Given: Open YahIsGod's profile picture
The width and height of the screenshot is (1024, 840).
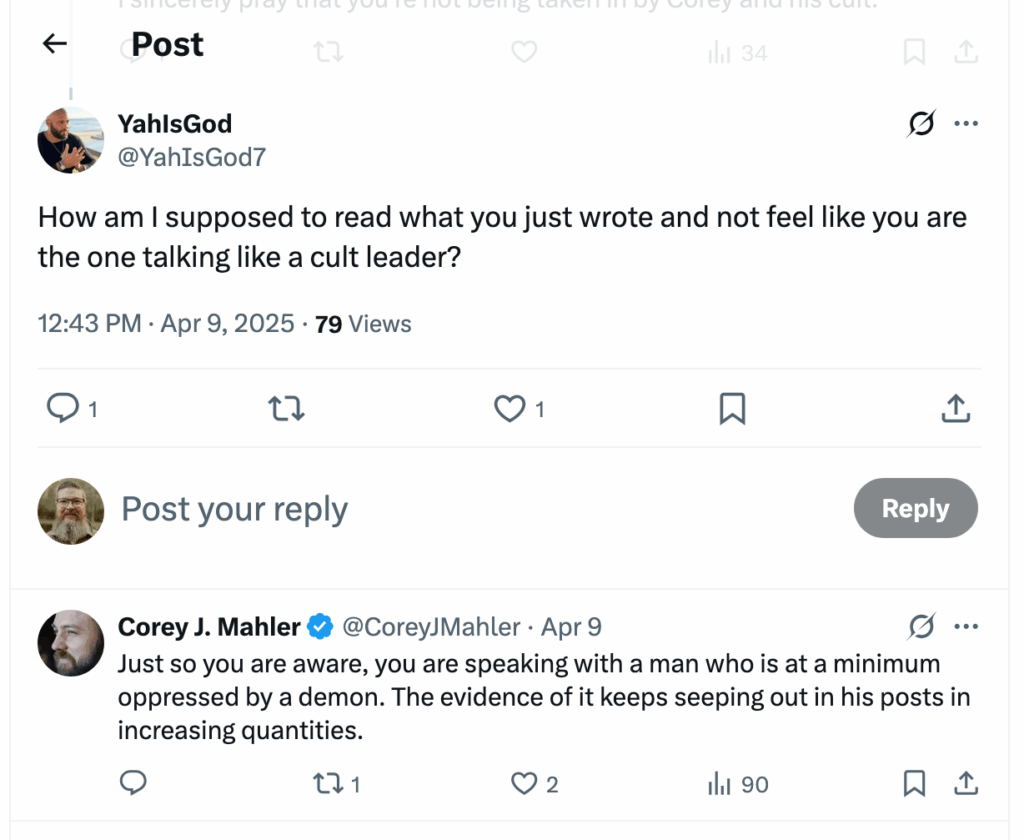Looking at the screenshot, I should 71,140.
